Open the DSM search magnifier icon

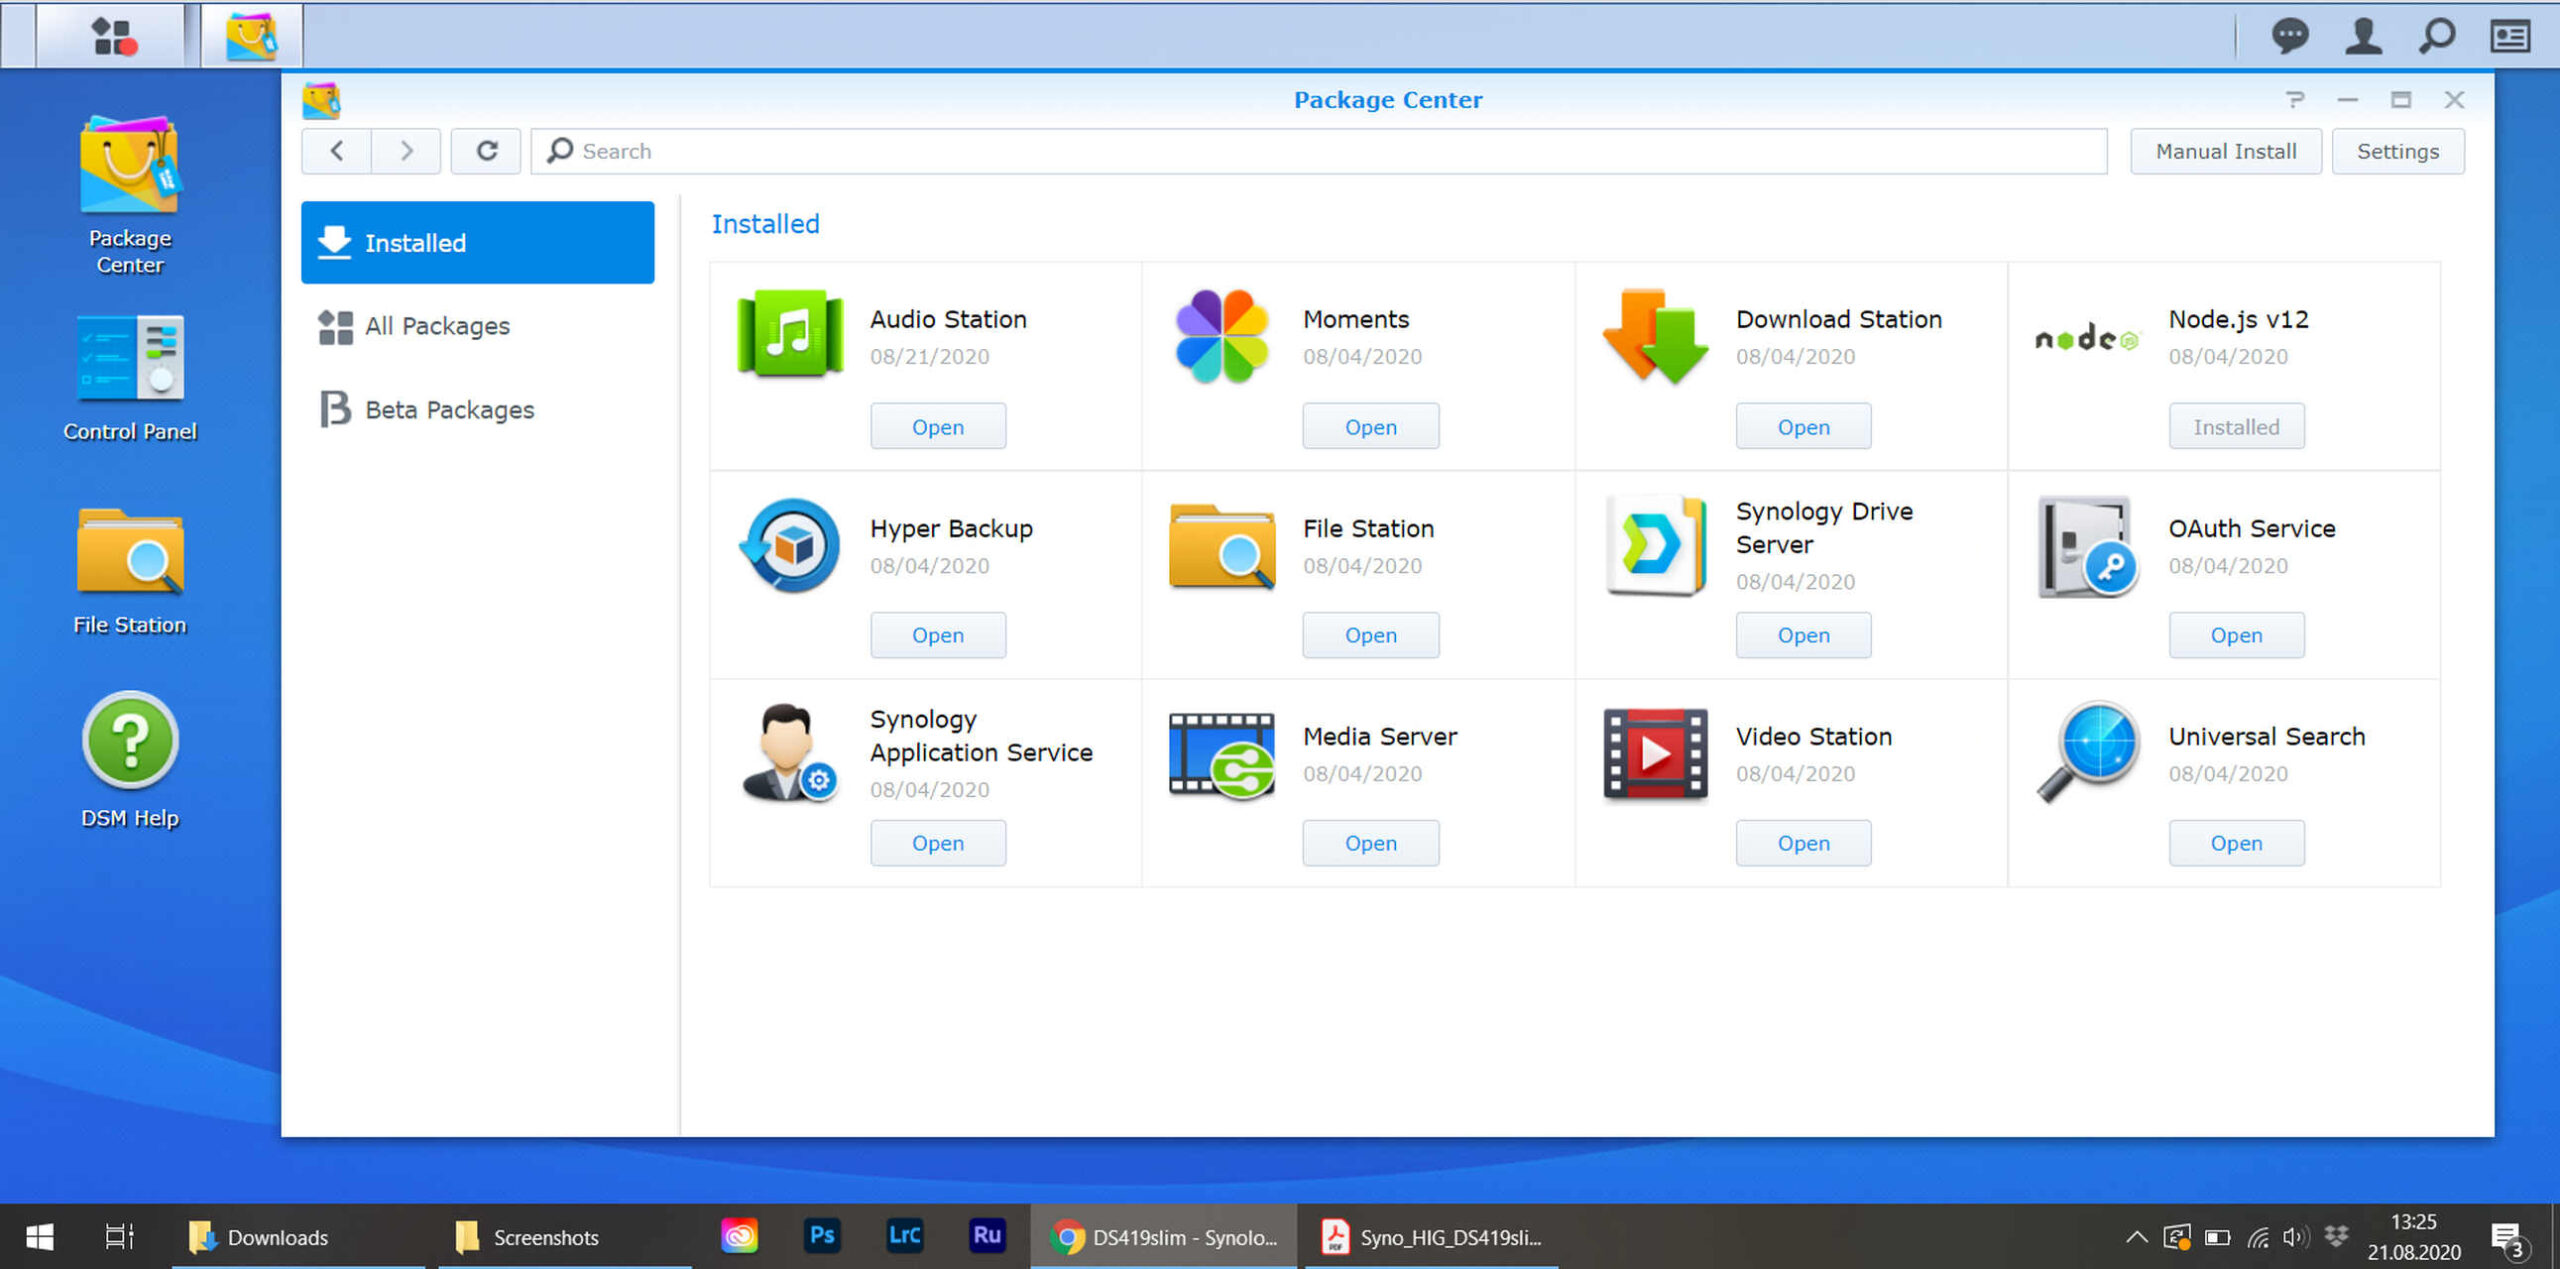(2437, 37)
